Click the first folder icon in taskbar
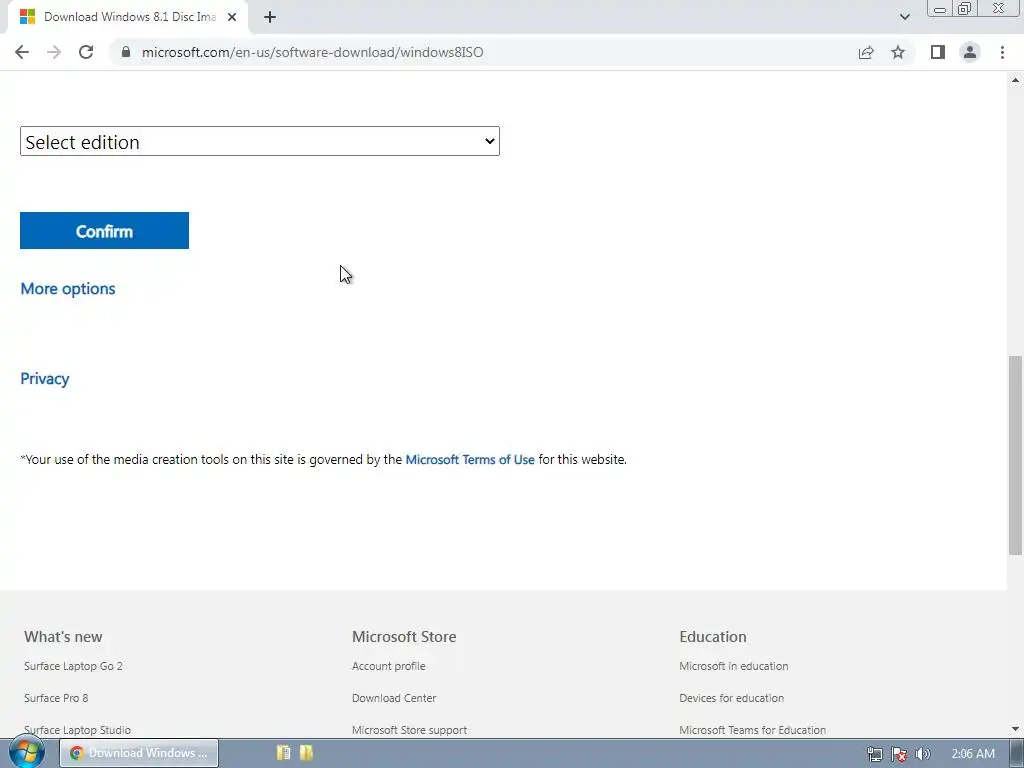Viewport: 1024px width, 768px height. pos(283,752)
